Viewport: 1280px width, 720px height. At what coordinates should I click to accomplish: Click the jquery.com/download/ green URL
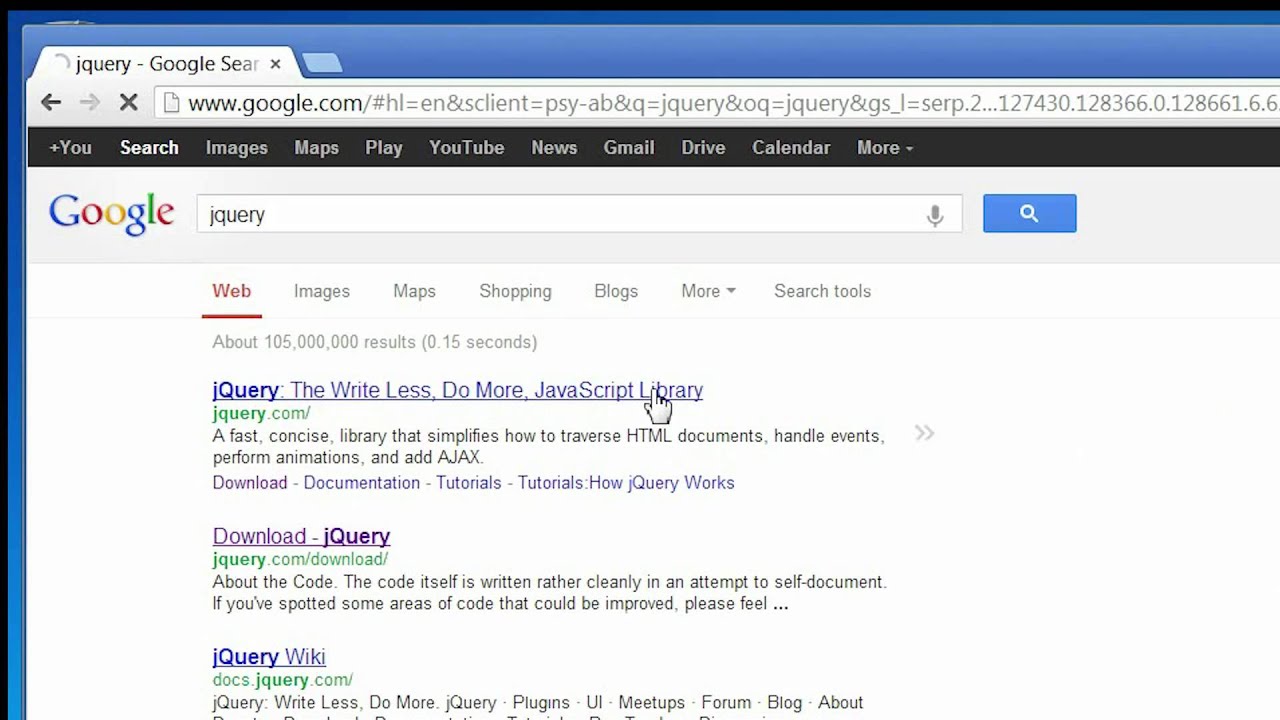tap(300, 560)
